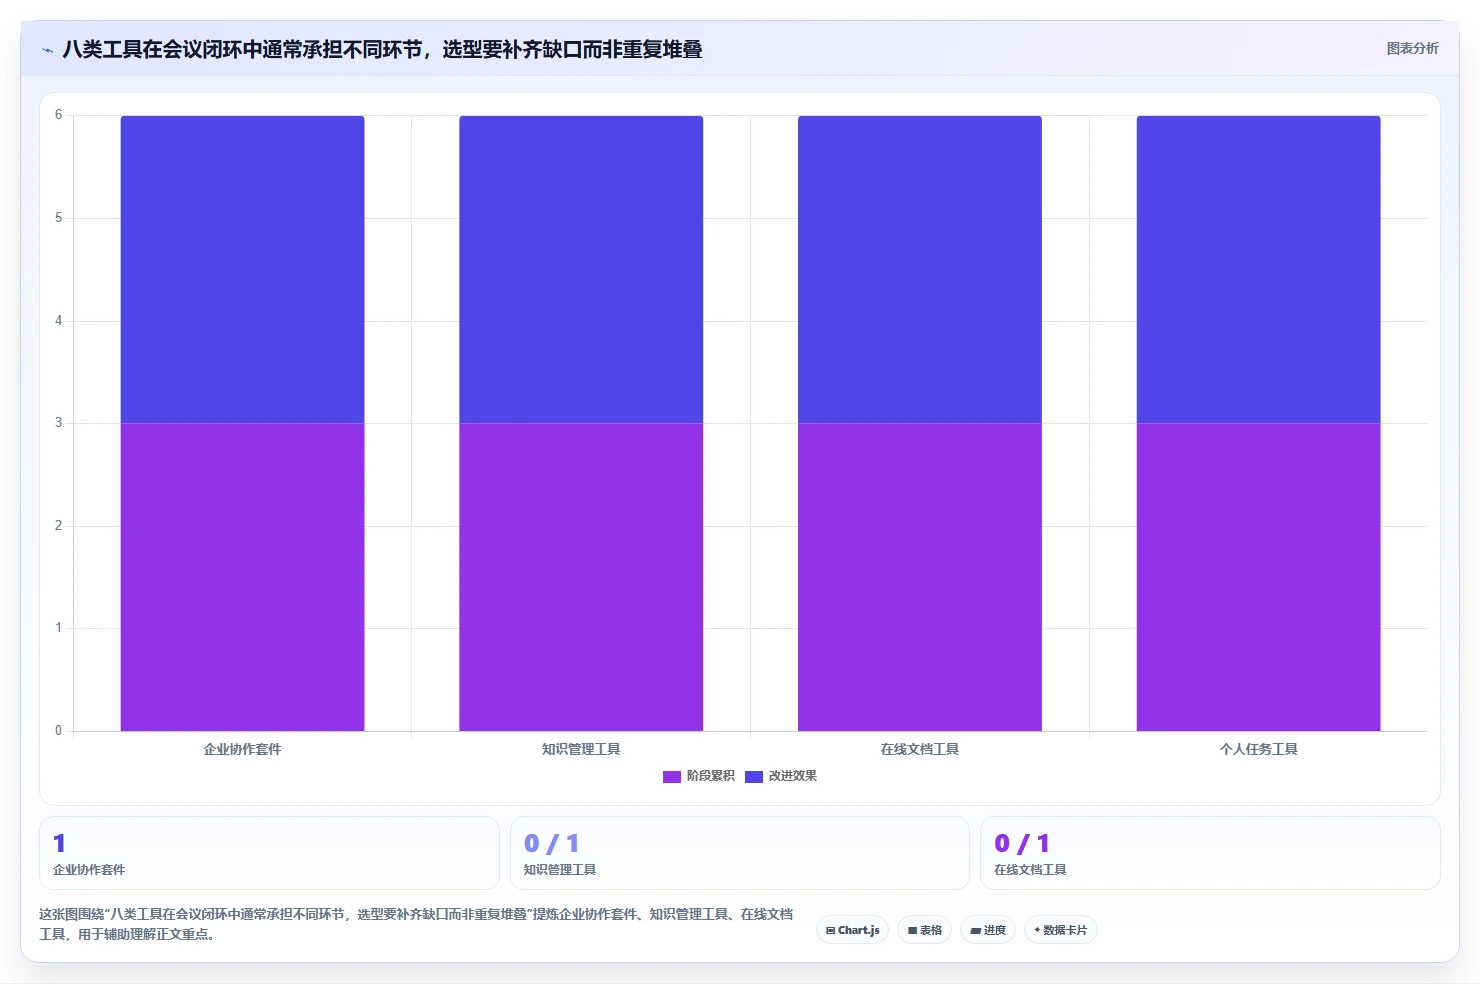This screenshot has height=984, width=1480.
Task: Click the blue bar segment for 个人任务工具
Action: (x=1258, y=269)
